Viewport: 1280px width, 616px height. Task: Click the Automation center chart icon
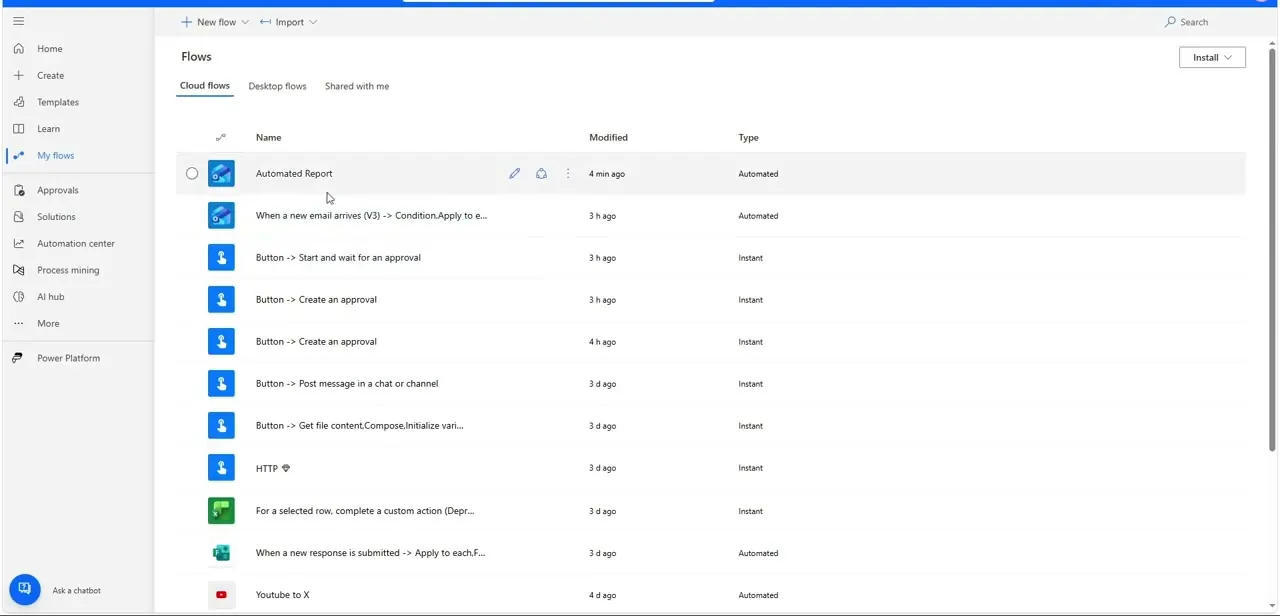tap(18, 243)
